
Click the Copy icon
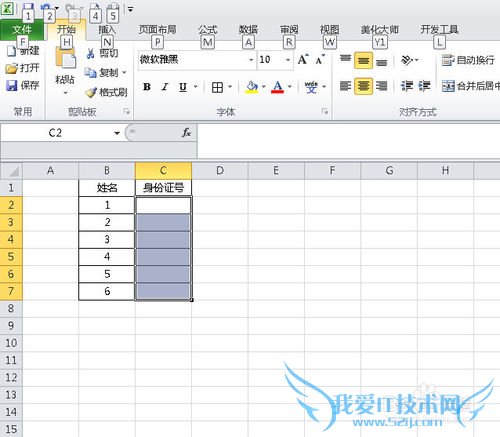[x=91, y=72]
